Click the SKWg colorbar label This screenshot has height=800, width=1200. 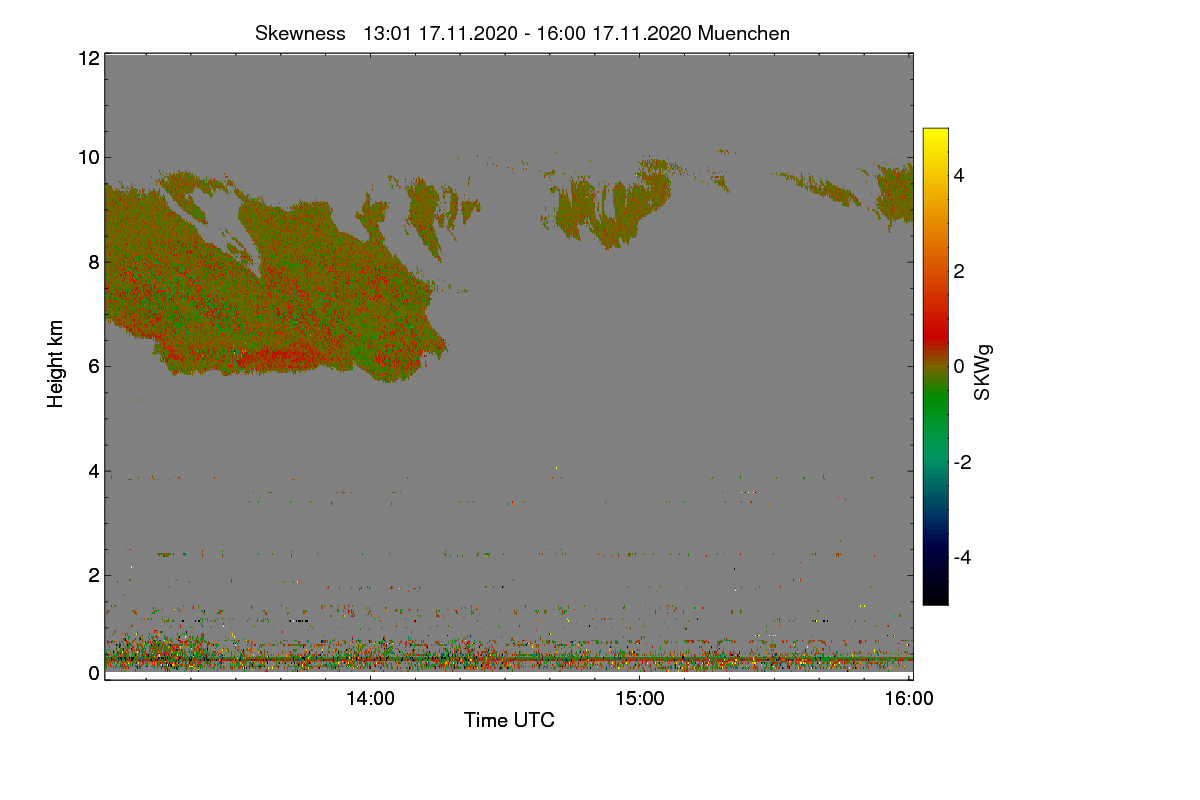[983, 373]
